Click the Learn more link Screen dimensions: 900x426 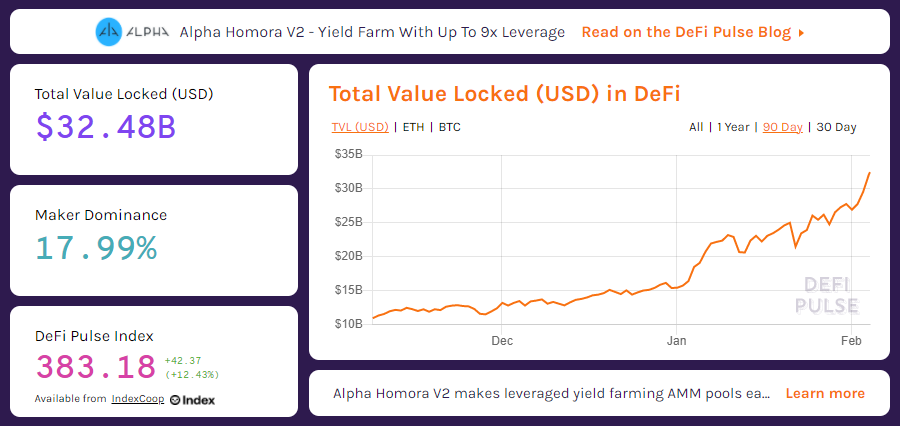tap(825, 394)
